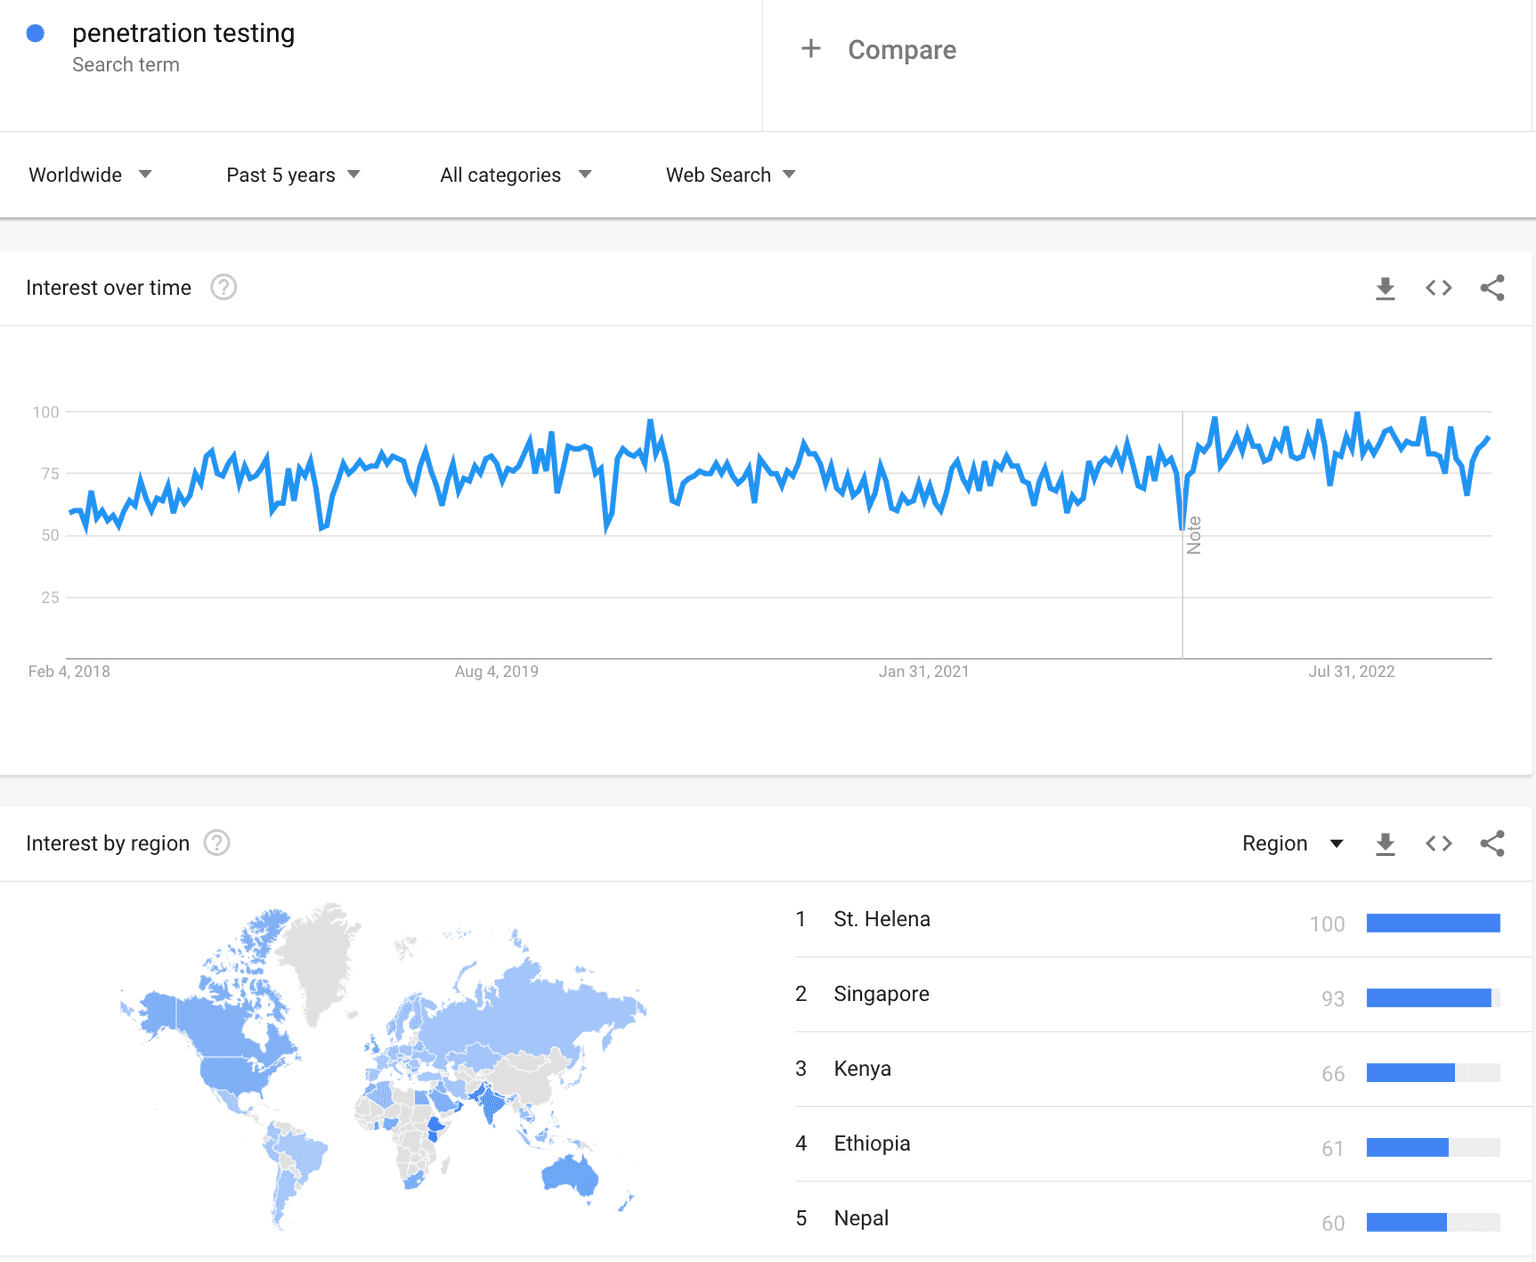
Task: Click the embed code icon for Interest over time
Action: pyautogui.click(x=1438, y=288)
